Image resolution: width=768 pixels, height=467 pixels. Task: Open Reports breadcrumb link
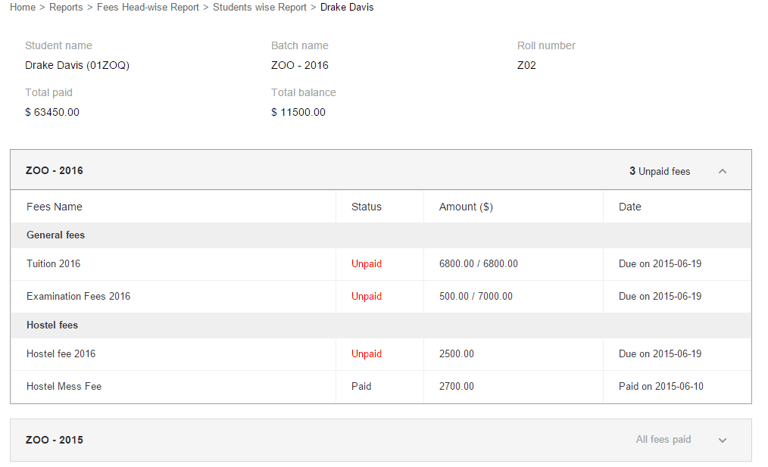click(66, 7)
